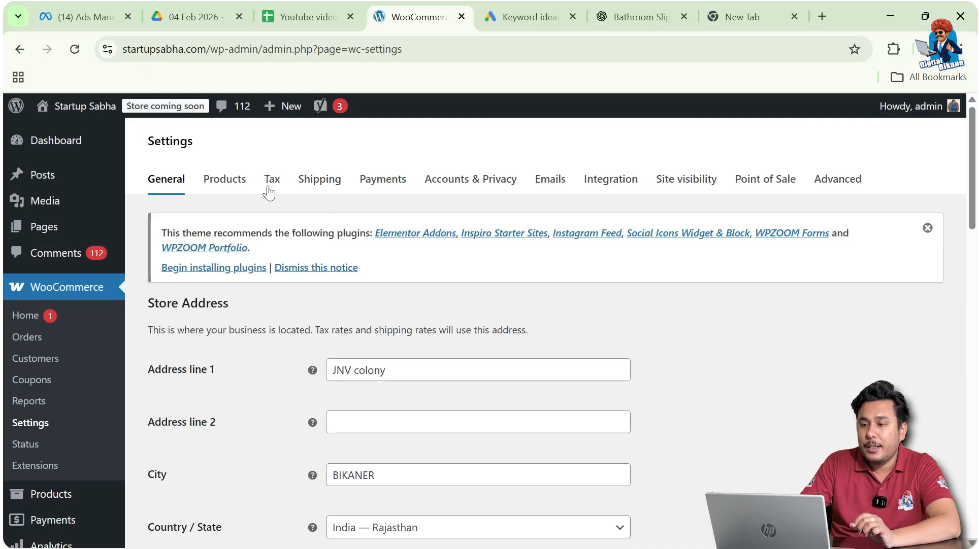Bookmark page with star icon
979x549 pixels.
click(x=854, y=49)
